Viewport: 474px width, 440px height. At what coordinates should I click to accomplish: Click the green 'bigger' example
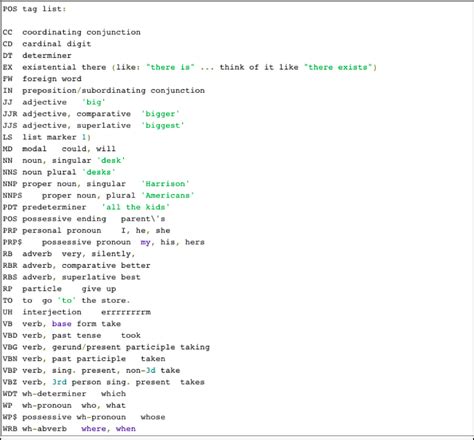click(160, 114)
